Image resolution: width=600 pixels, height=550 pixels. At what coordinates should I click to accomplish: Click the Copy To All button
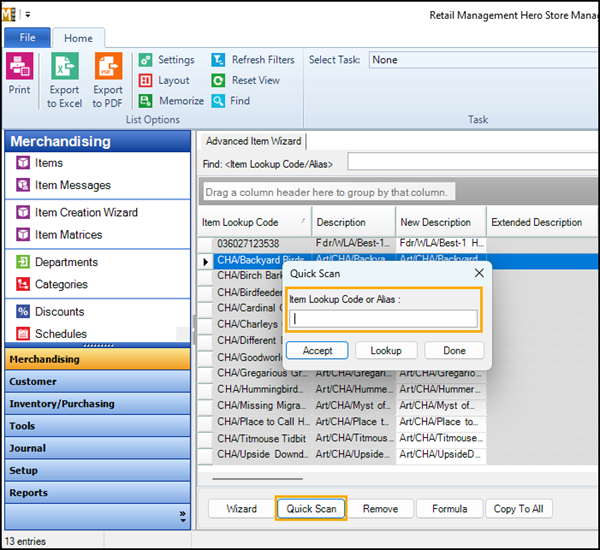pyautogui.click(x=518, y=509)
